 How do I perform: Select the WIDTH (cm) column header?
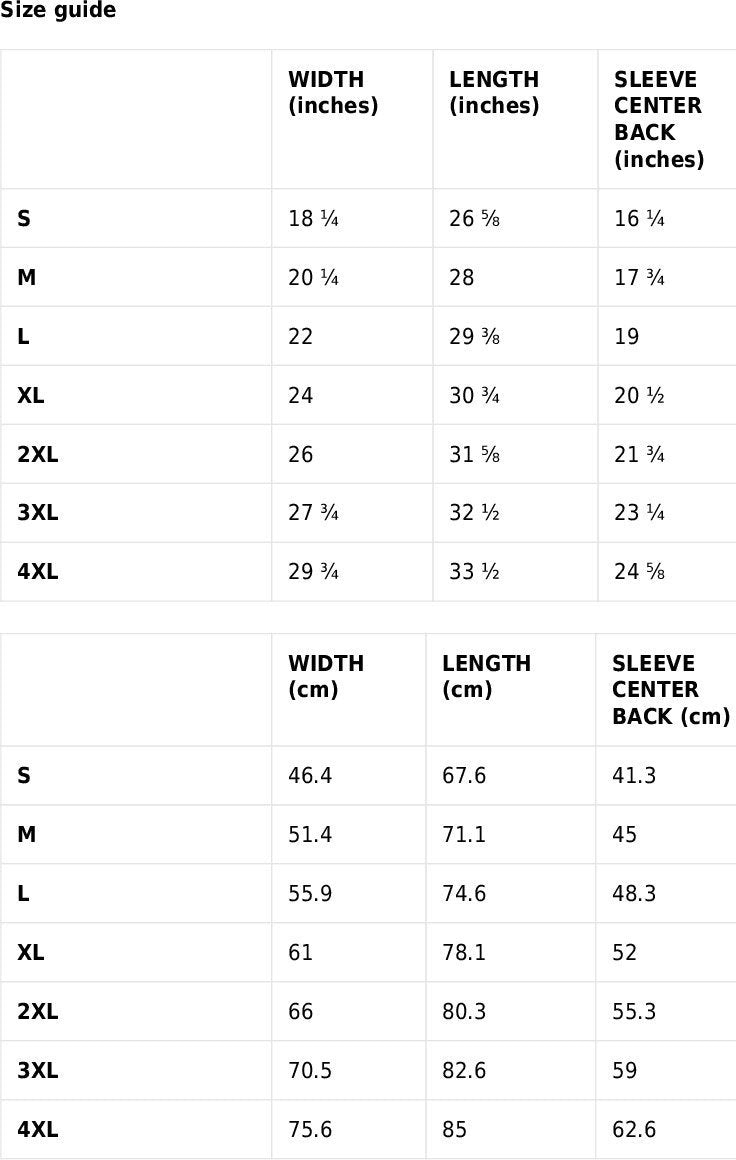point(326,677)
